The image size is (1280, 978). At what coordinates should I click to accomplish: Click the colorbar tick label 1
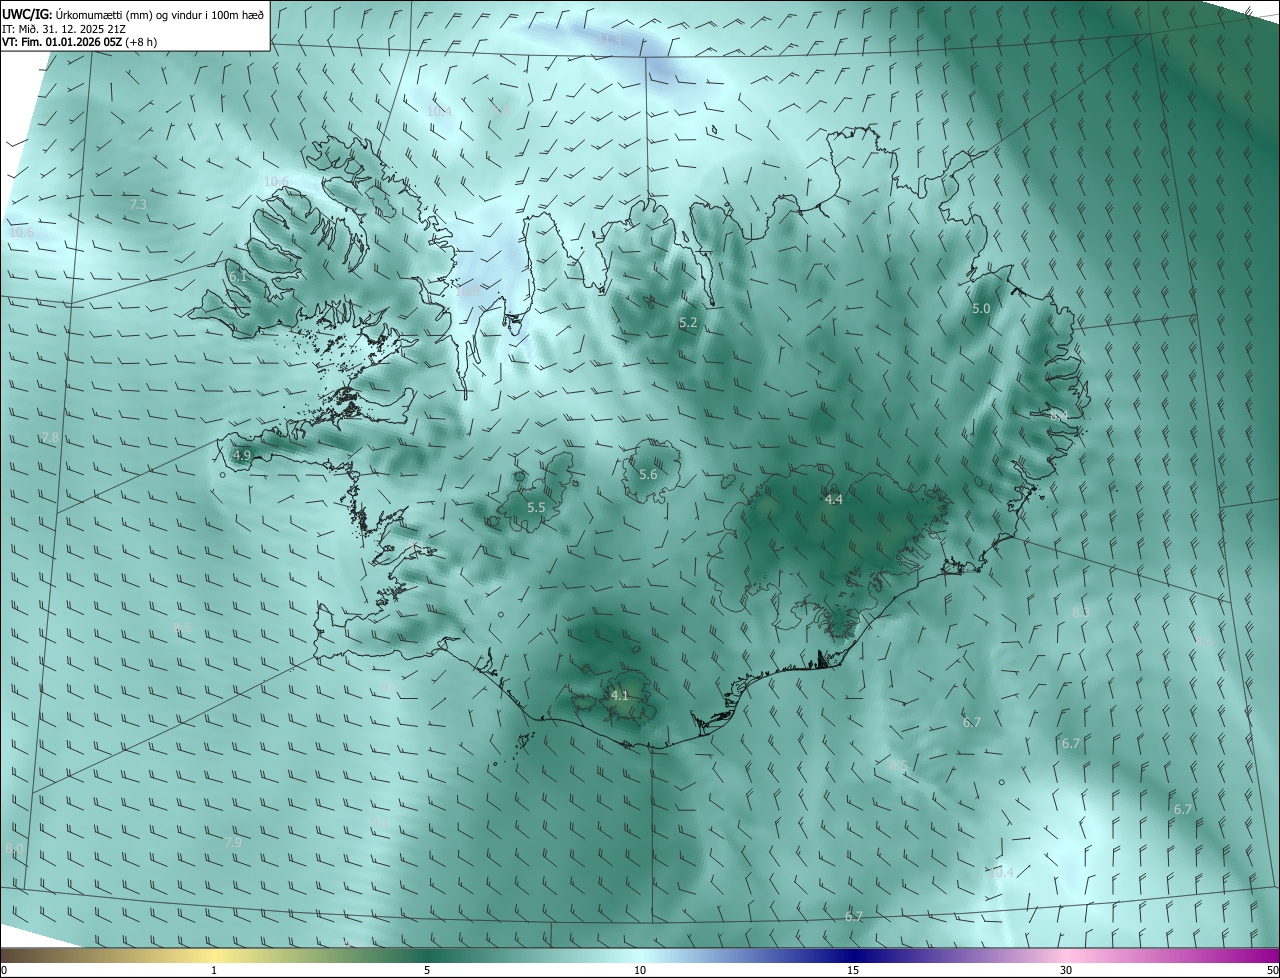pyautogui.click(x=214, y=970)
